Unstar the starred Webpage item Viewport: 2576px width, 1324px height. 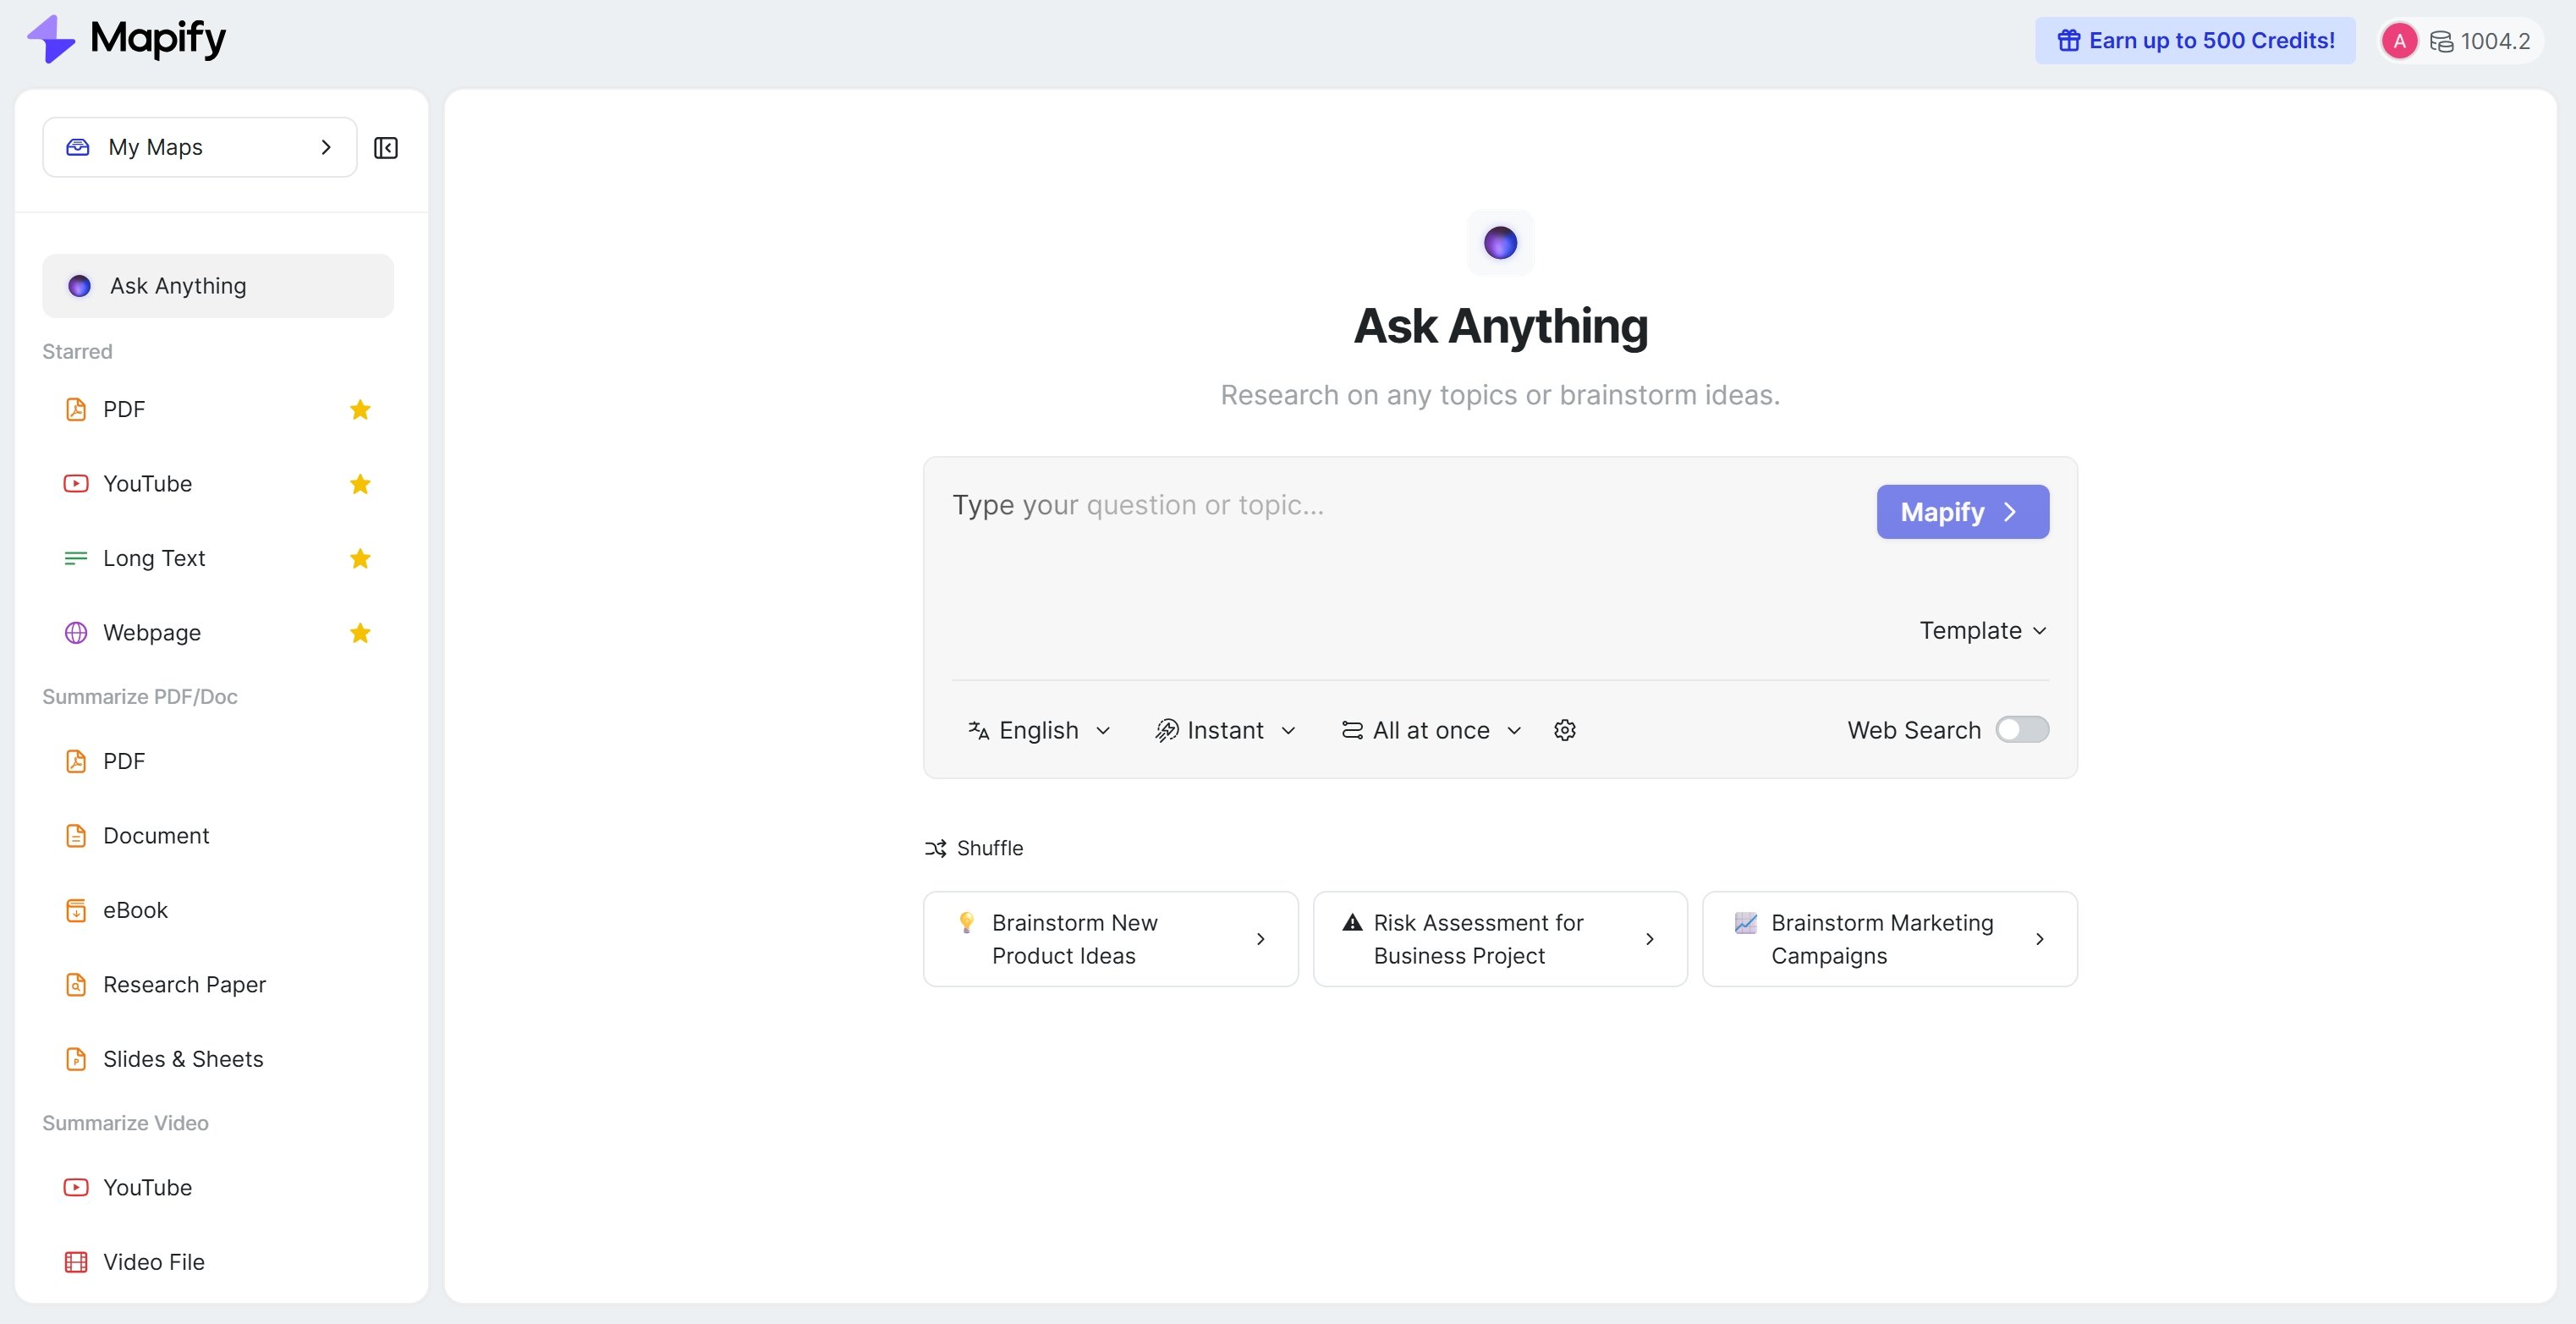pos(360,632)
